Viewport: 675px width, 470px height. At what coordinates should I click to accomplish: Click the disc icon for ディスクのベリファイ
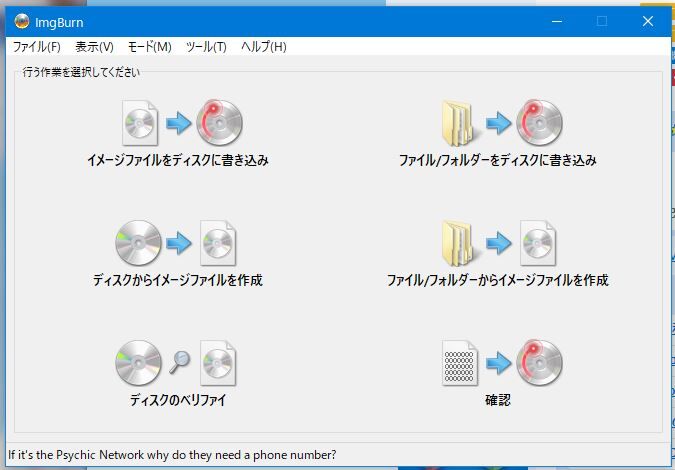[138, 363]
